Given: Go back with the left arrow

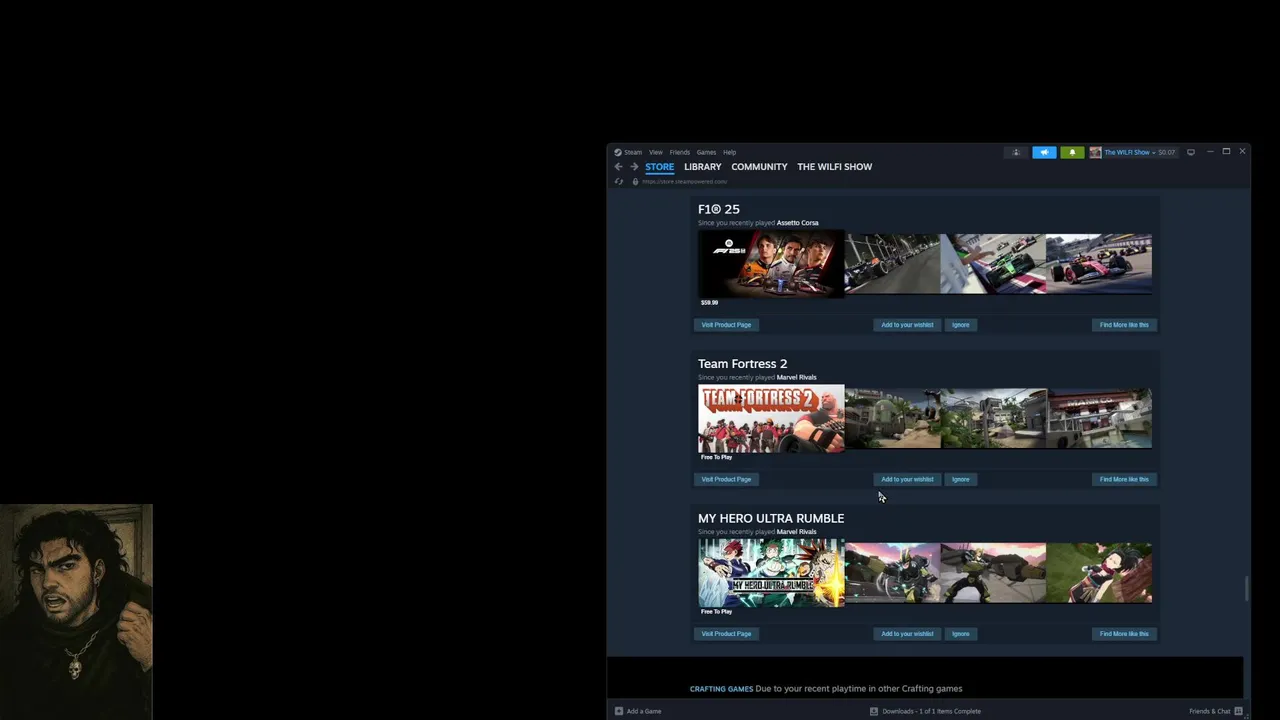Looking at the screenshot, I should 618,167.
